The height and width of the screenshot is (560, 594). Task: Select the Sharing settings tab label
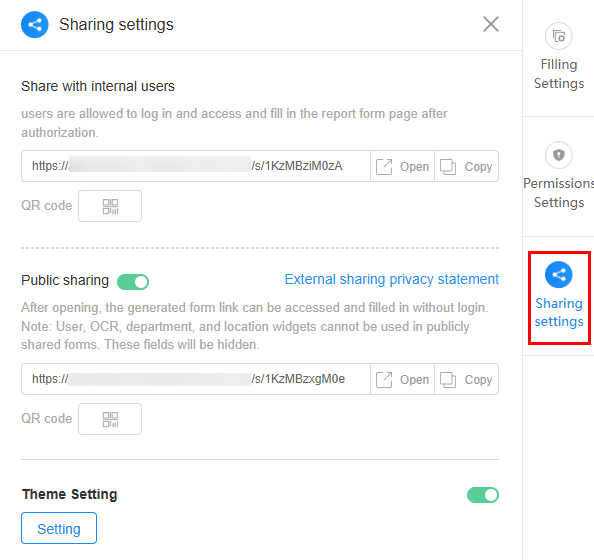coord(559,312)
